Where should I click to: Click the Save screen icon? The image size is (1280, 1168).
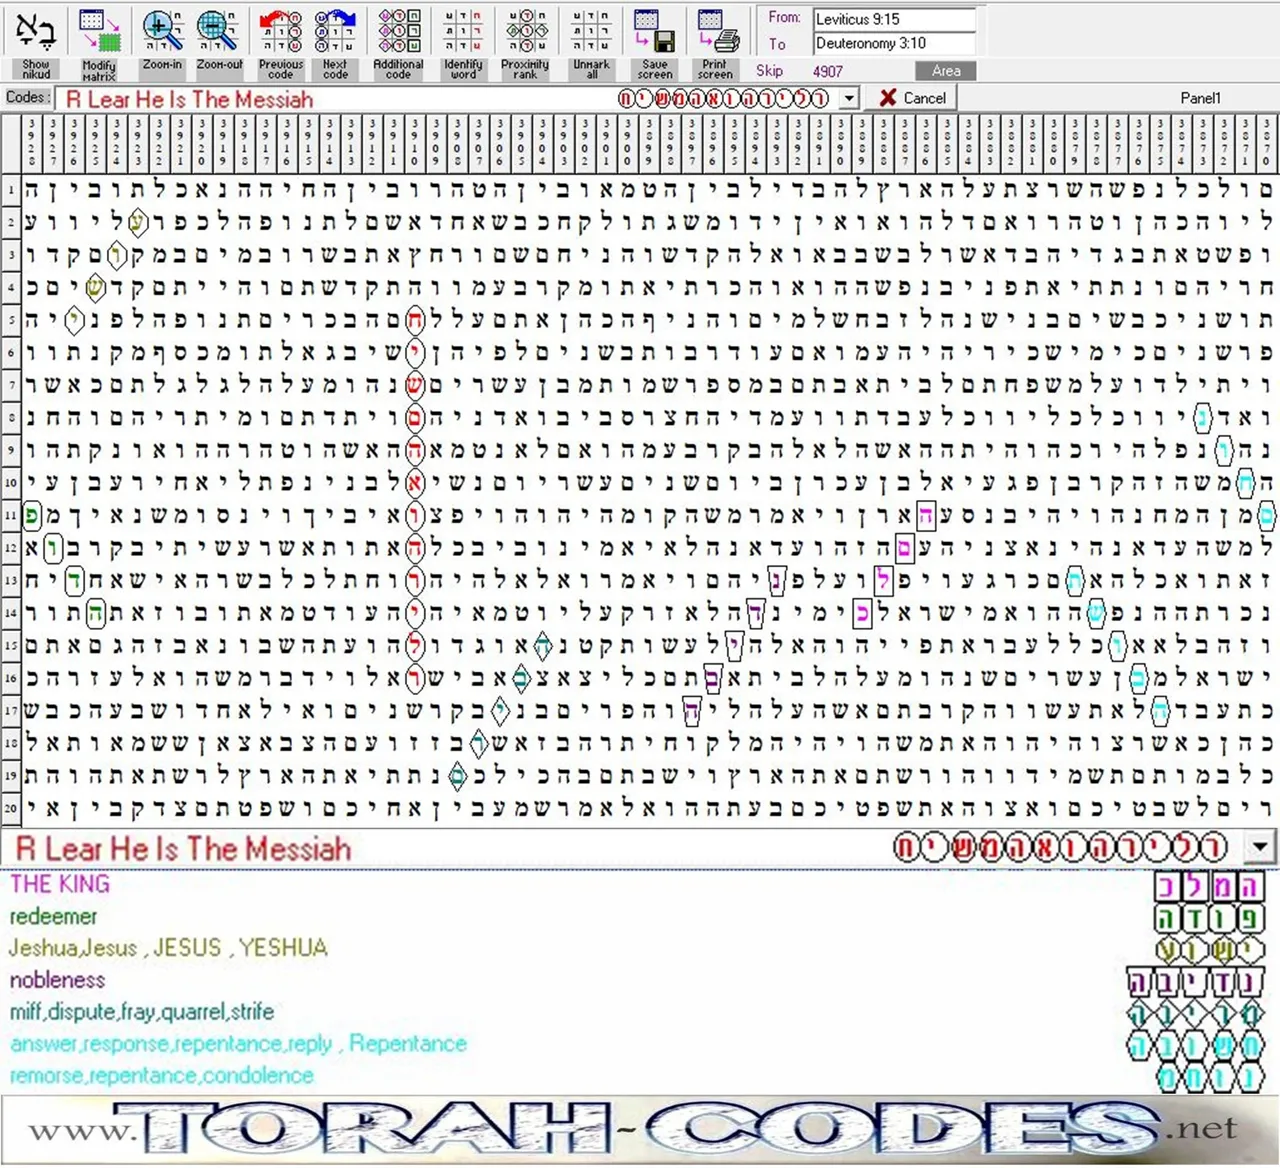(x=655, y=32)
